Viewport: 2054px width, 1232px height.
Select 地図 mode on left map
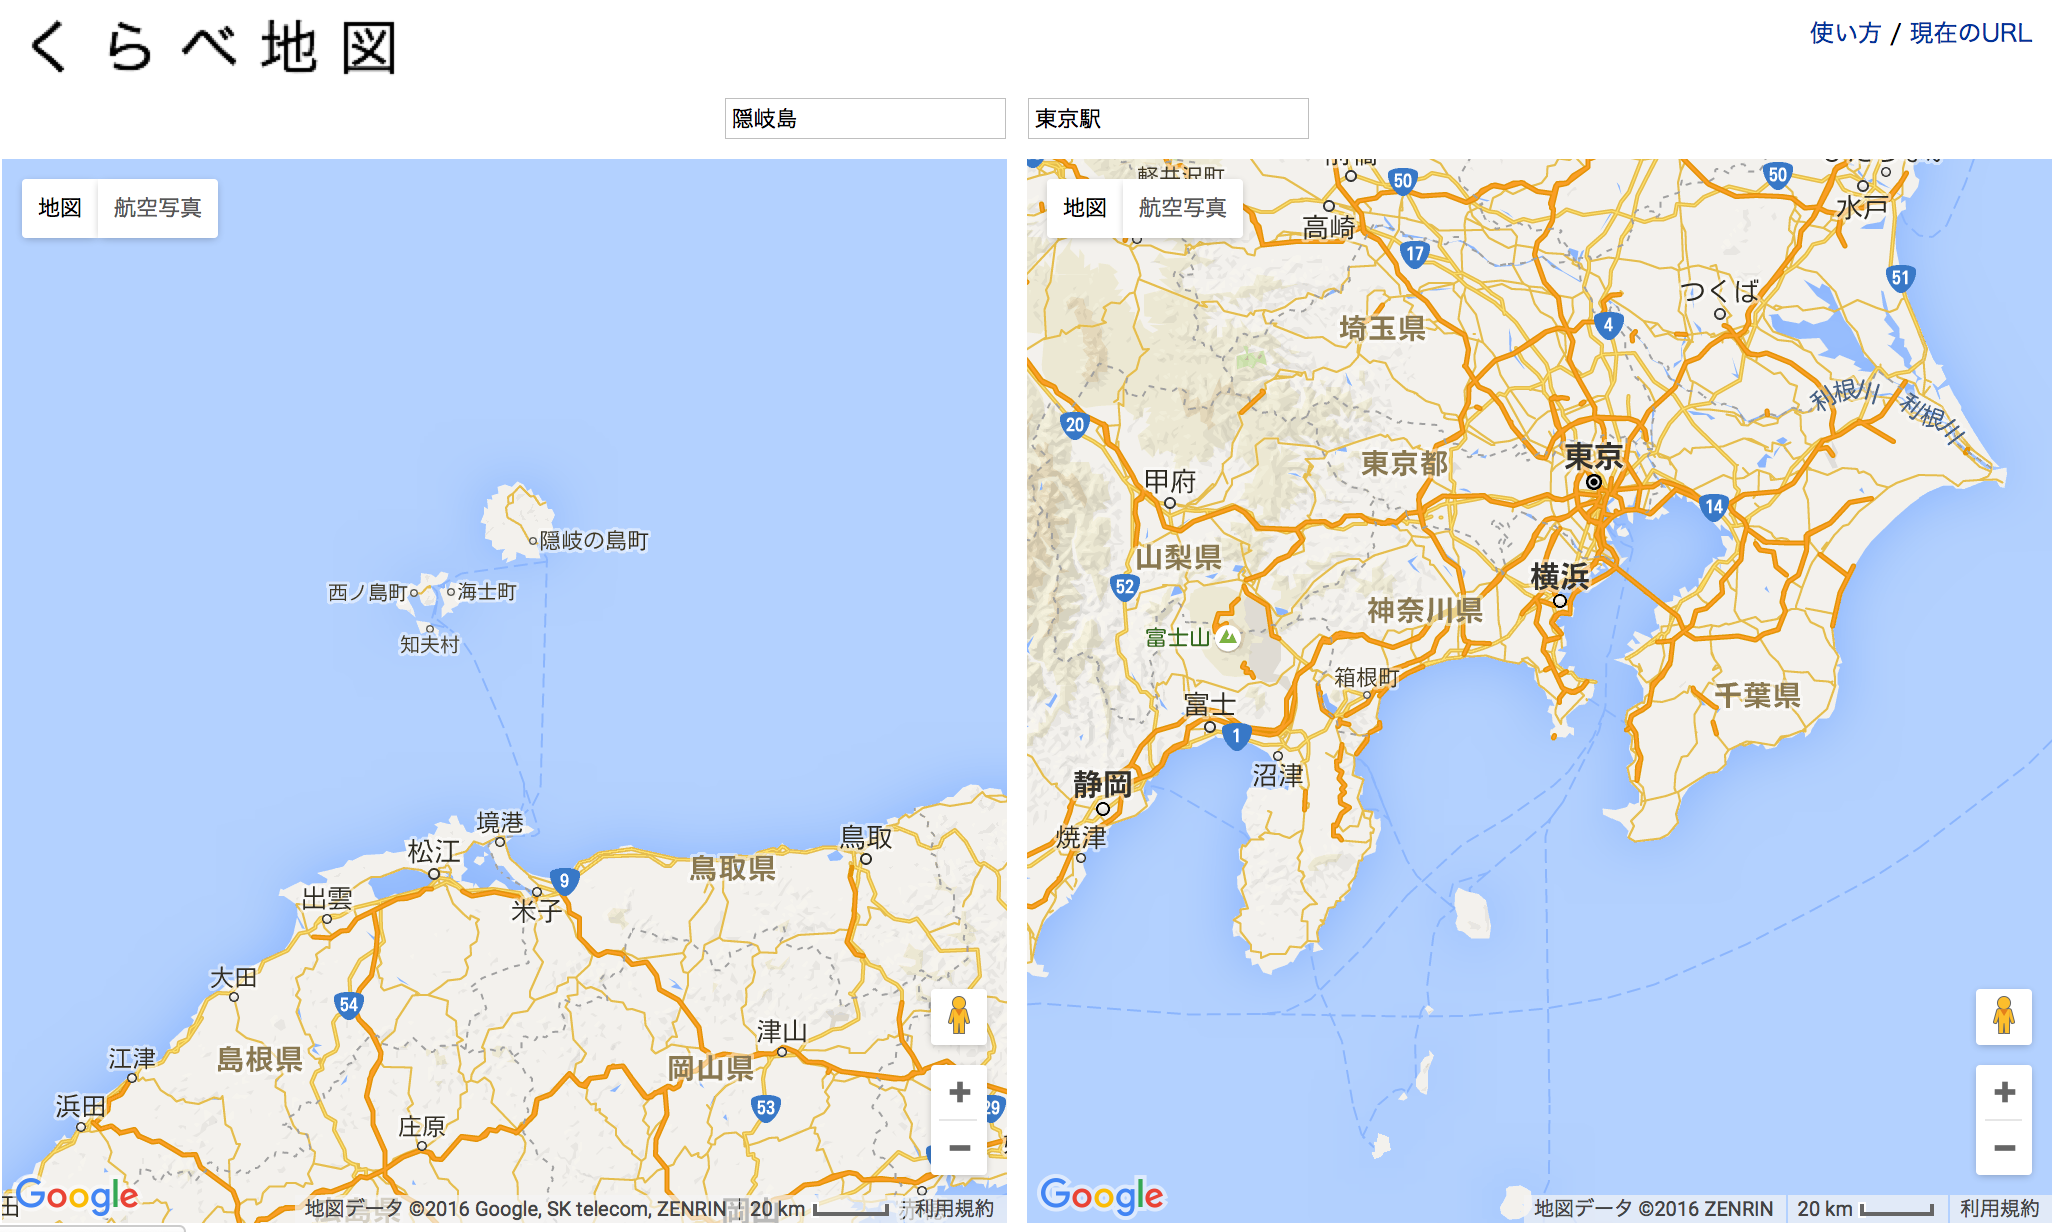coord(60,208)
